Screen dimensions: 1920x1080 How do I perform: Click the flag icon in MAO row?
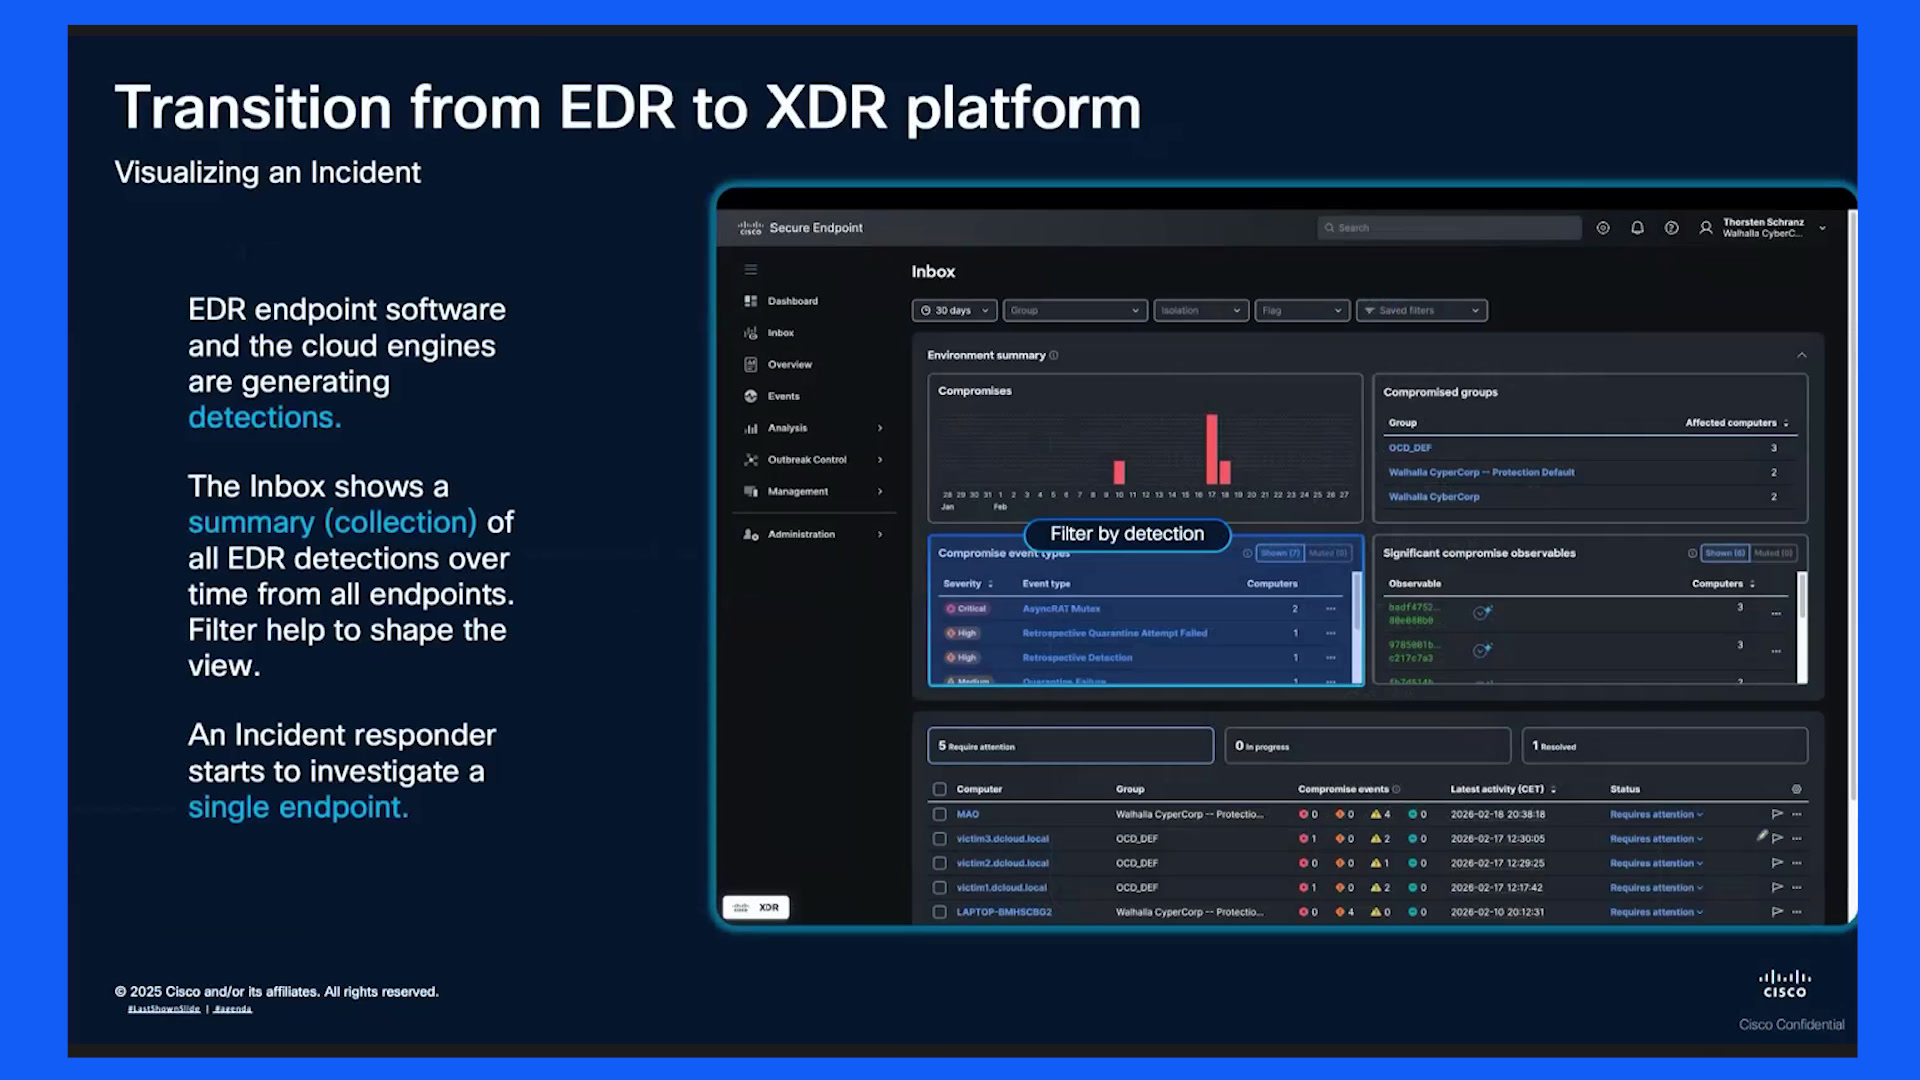(x=1777, y=814)
